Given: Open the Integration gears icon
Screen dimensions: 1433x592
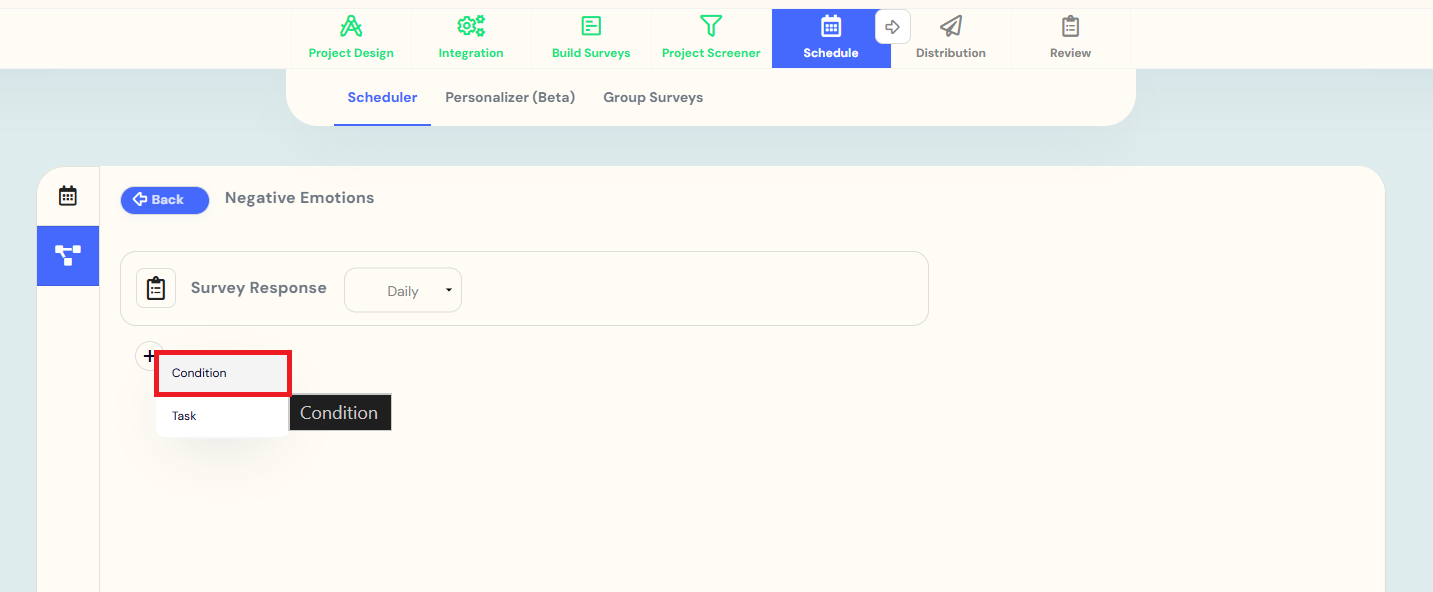Looking at the screenshot, I should coord(471,27).
